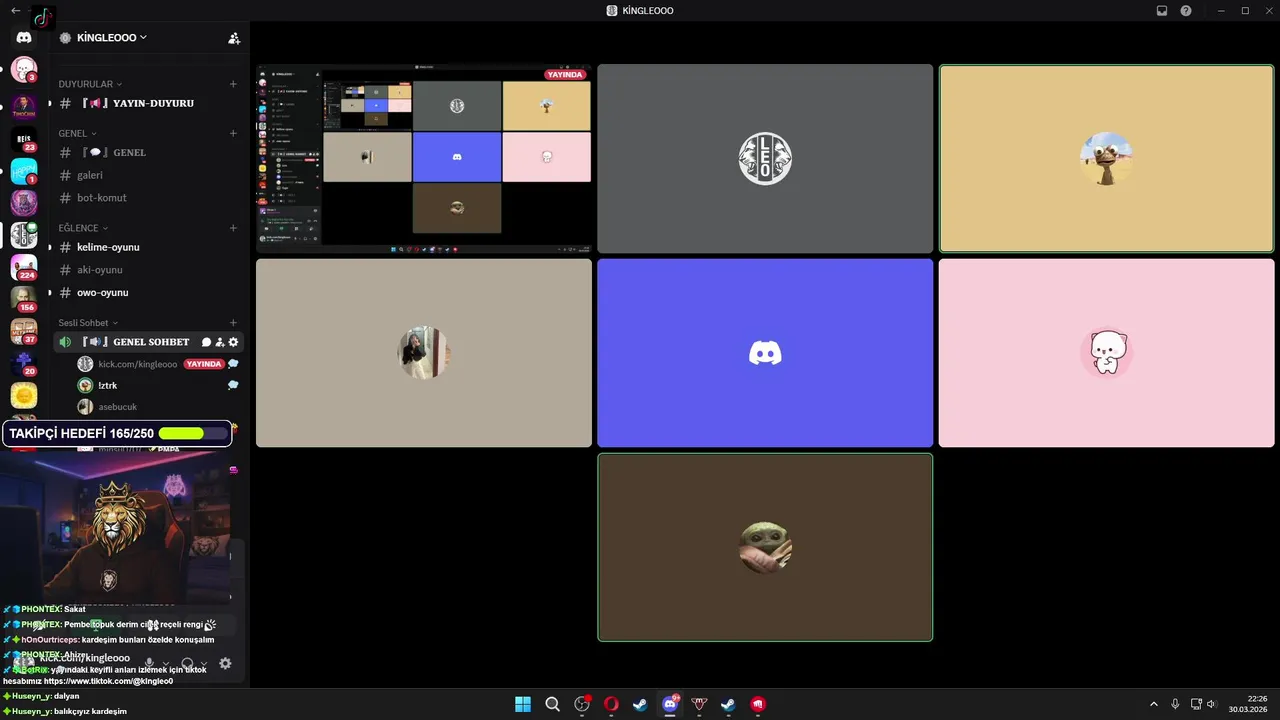Toggle headphone deafen in user panel
Image resolution: width=1280 pixels, height=720 pixels.
[187, 663]
